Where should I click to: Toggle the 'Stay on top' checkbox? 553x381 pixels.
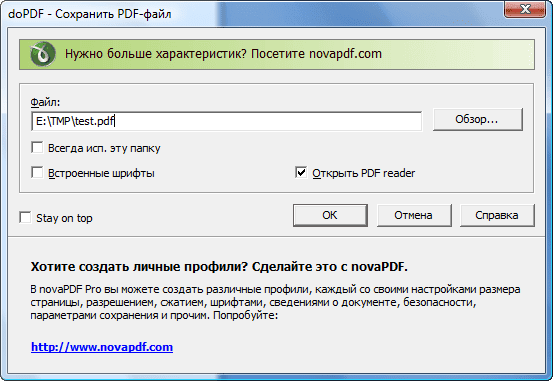tap(25, 217)
